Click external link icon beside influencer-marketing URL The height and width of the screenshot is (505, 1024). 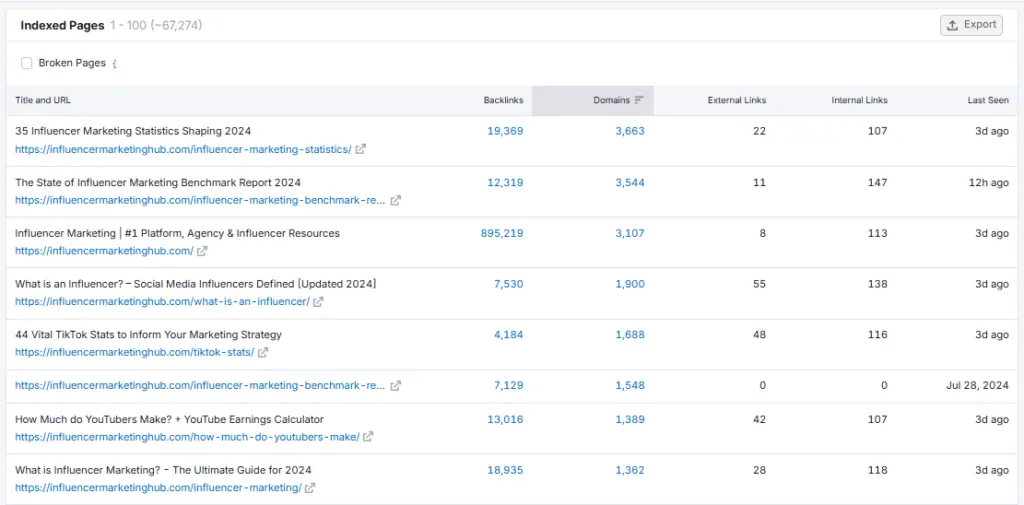[x=311, y=488]
